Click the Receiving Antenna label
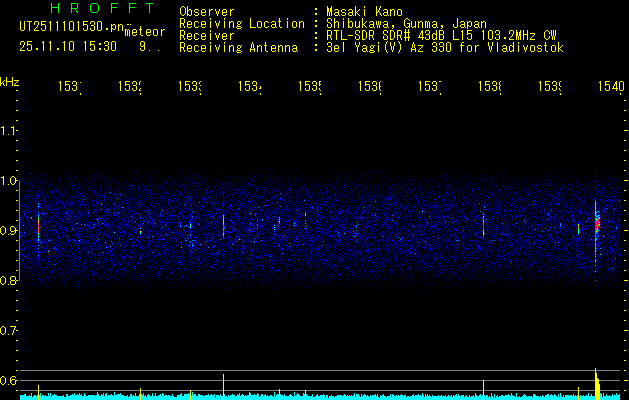Viewport: 629px width, 400px height. click(x=238, y=48)
